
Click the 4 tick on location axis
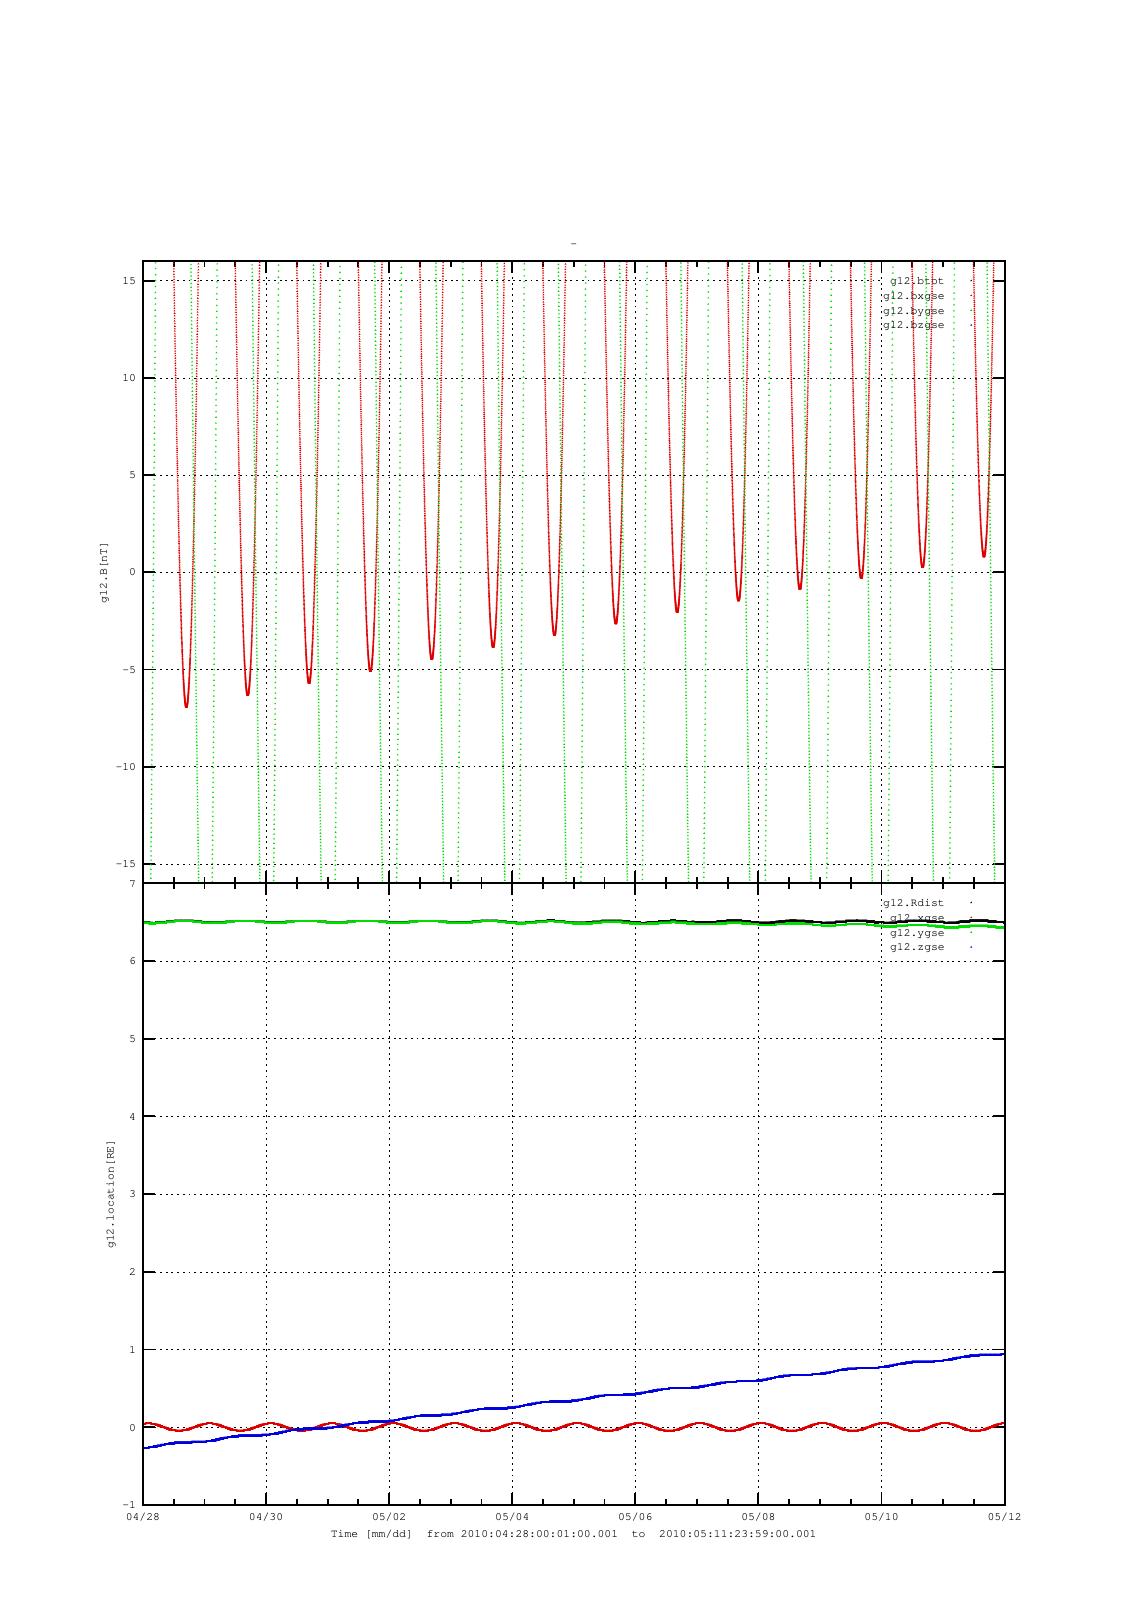[x=132, y=1117]
